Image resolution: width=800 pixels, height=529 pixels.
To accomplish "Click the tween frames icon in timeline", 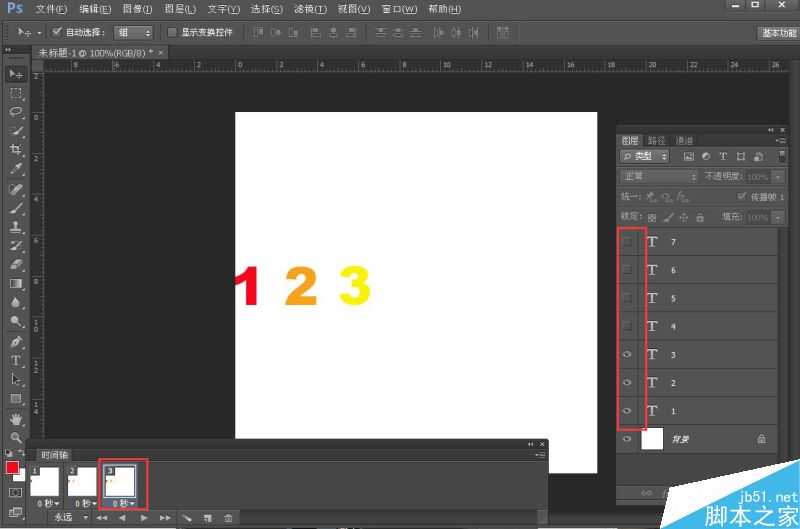I will pyautogui.click(x=186, y=518).
